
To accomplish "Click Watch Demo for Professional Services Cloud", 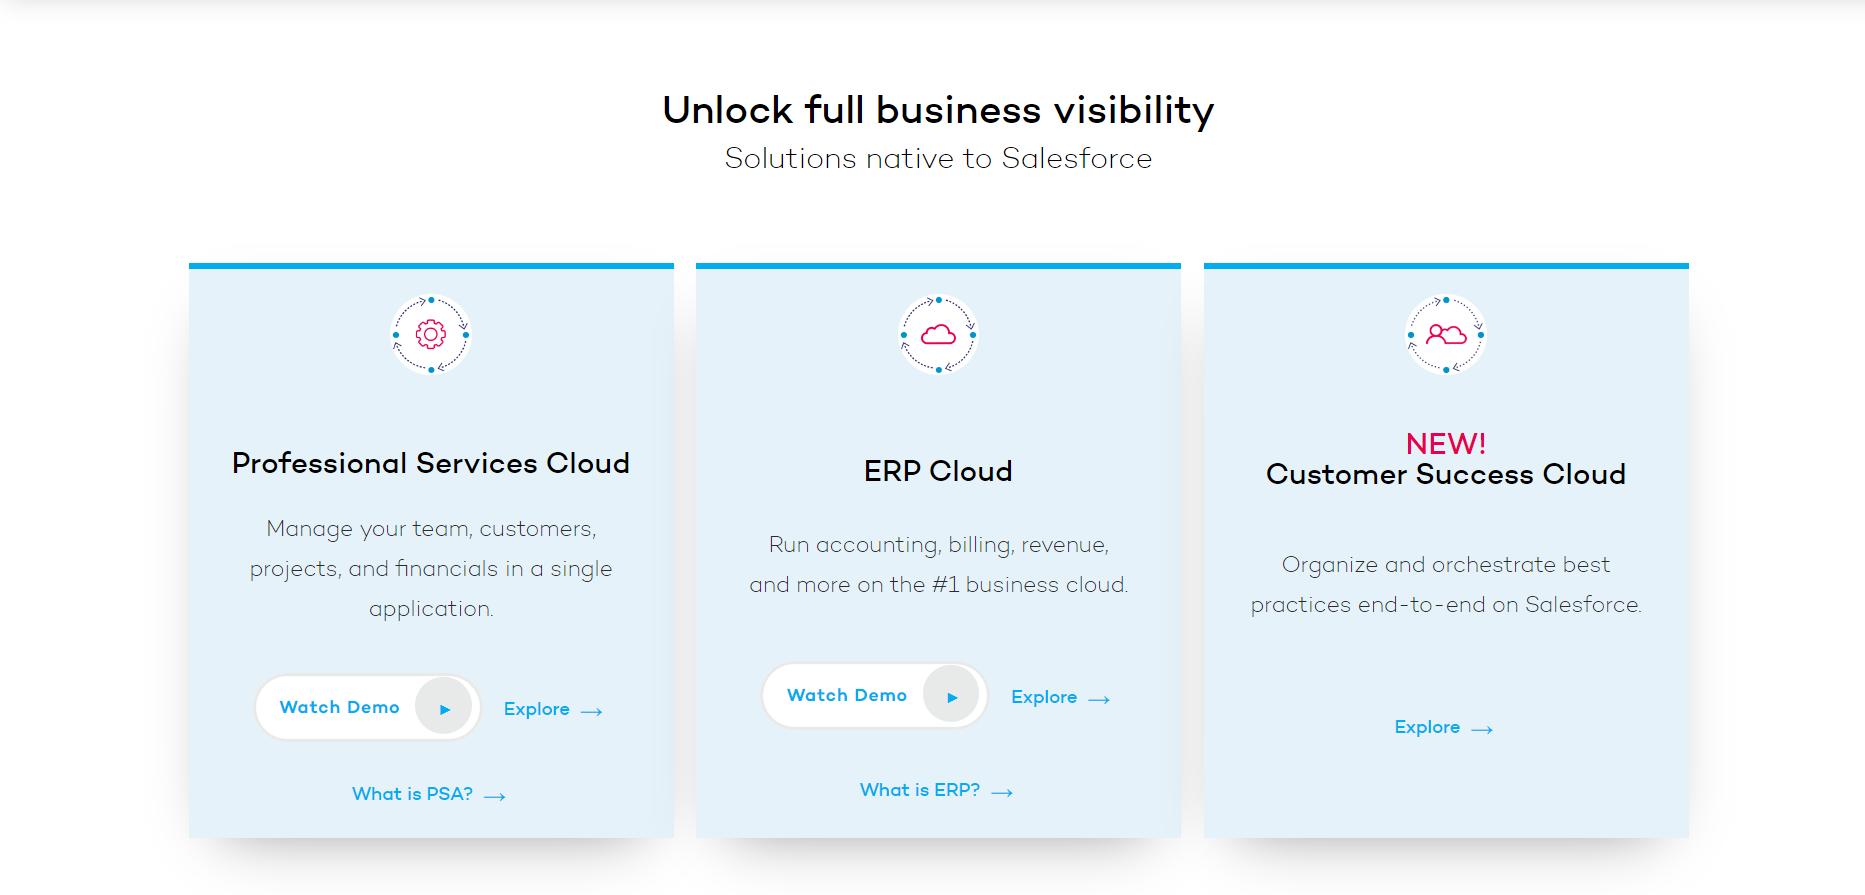I will point(338,707).
